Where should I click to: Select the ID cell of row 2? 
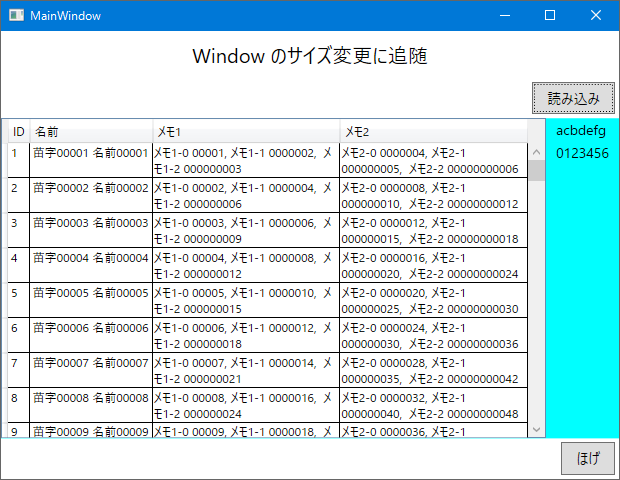point(19,195)
